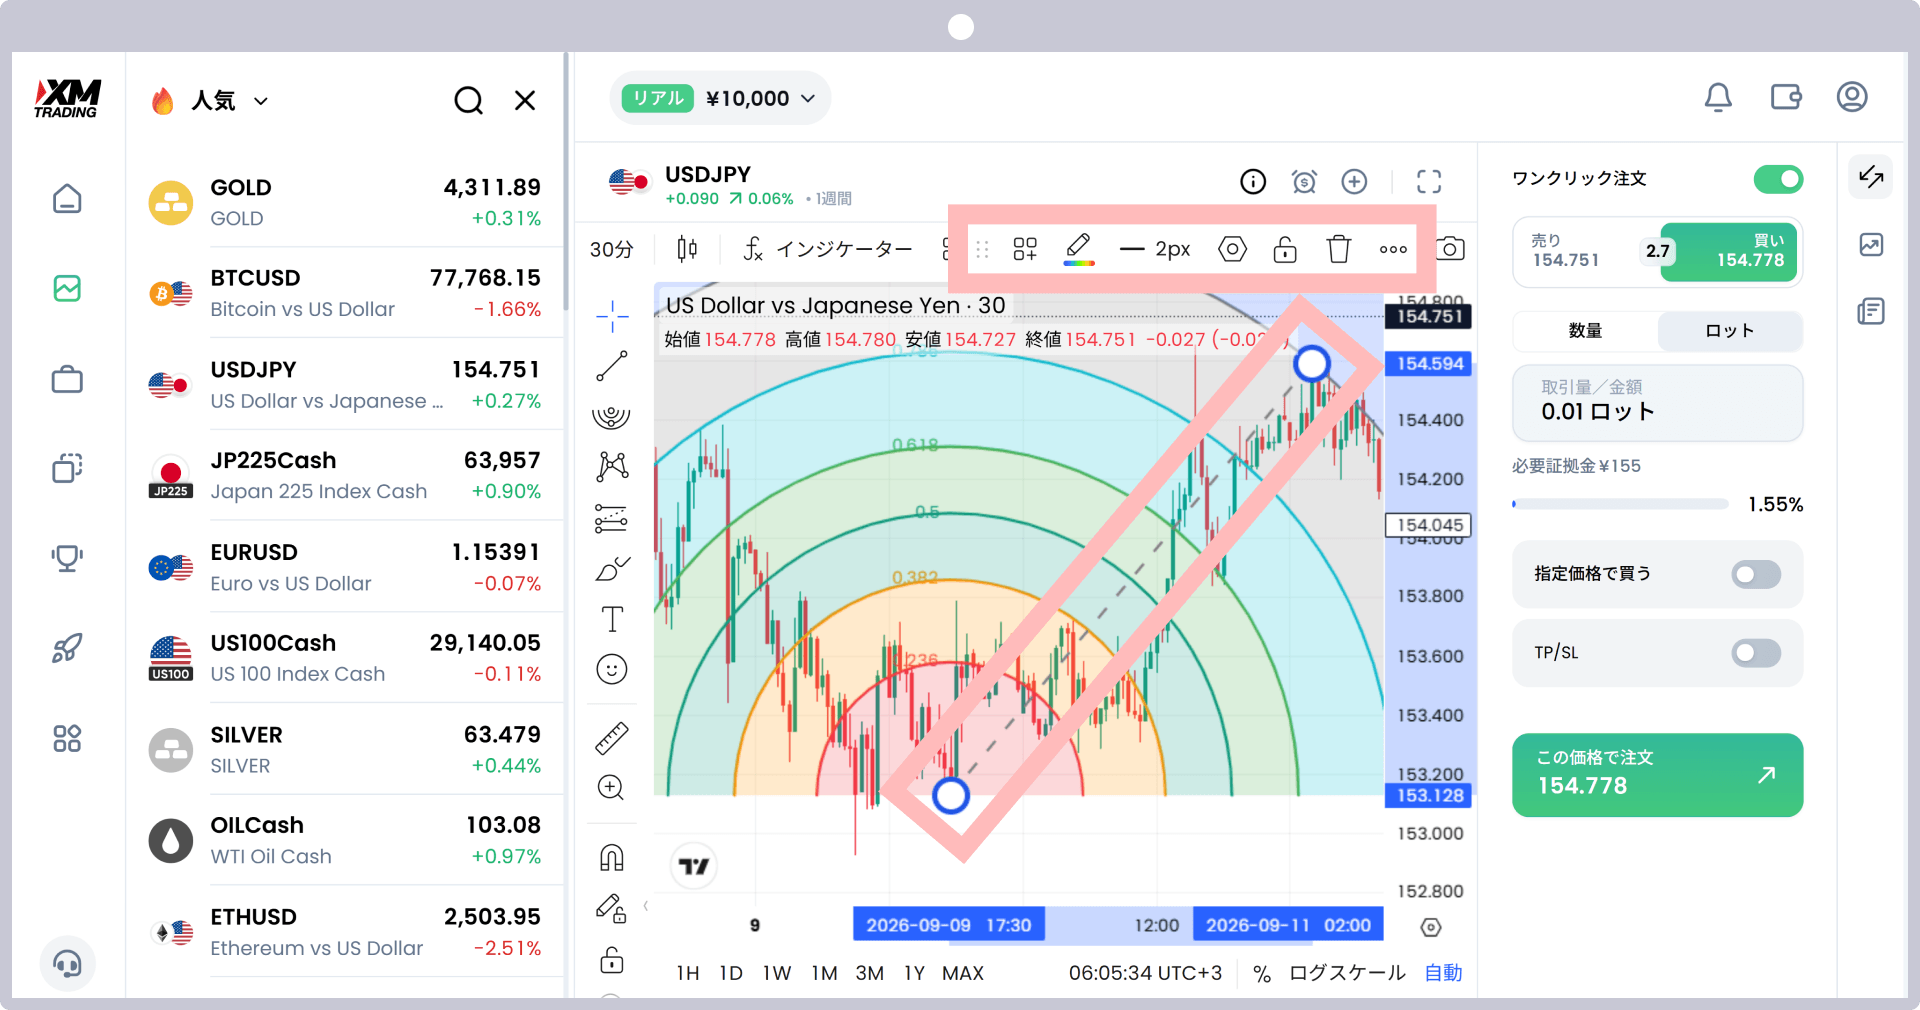1920x1010 pixels.
Task: Toggle ログスケール on the chart
Action: (x=1347, y=973)
